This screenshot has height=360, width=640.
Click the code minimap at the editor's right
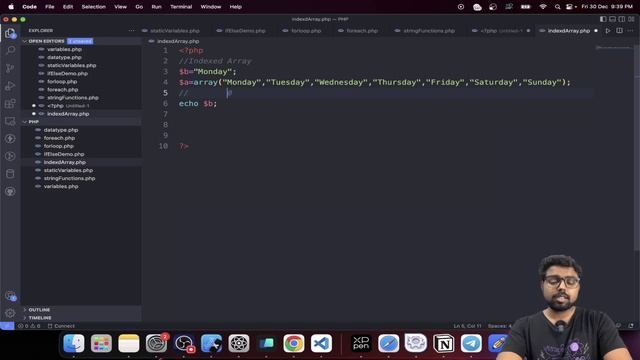[613, 48]
